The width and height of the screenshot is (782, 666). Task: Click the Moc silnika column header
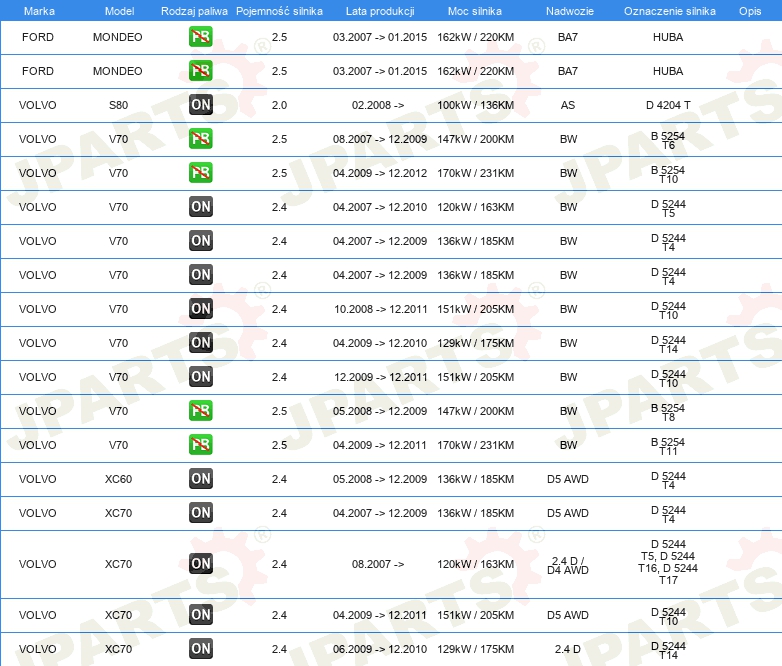(475, 11)
